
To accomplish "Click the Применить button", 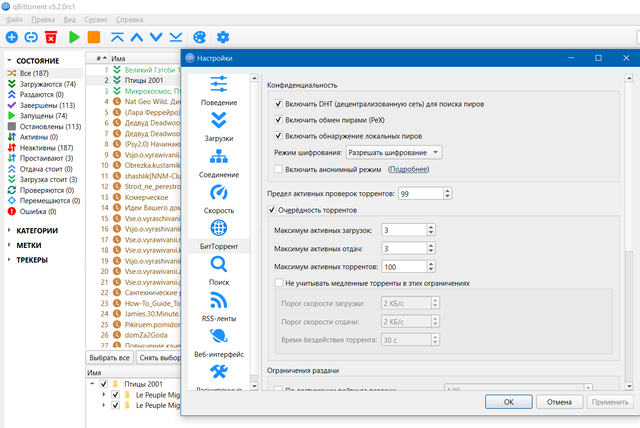I will coord(610,402).
